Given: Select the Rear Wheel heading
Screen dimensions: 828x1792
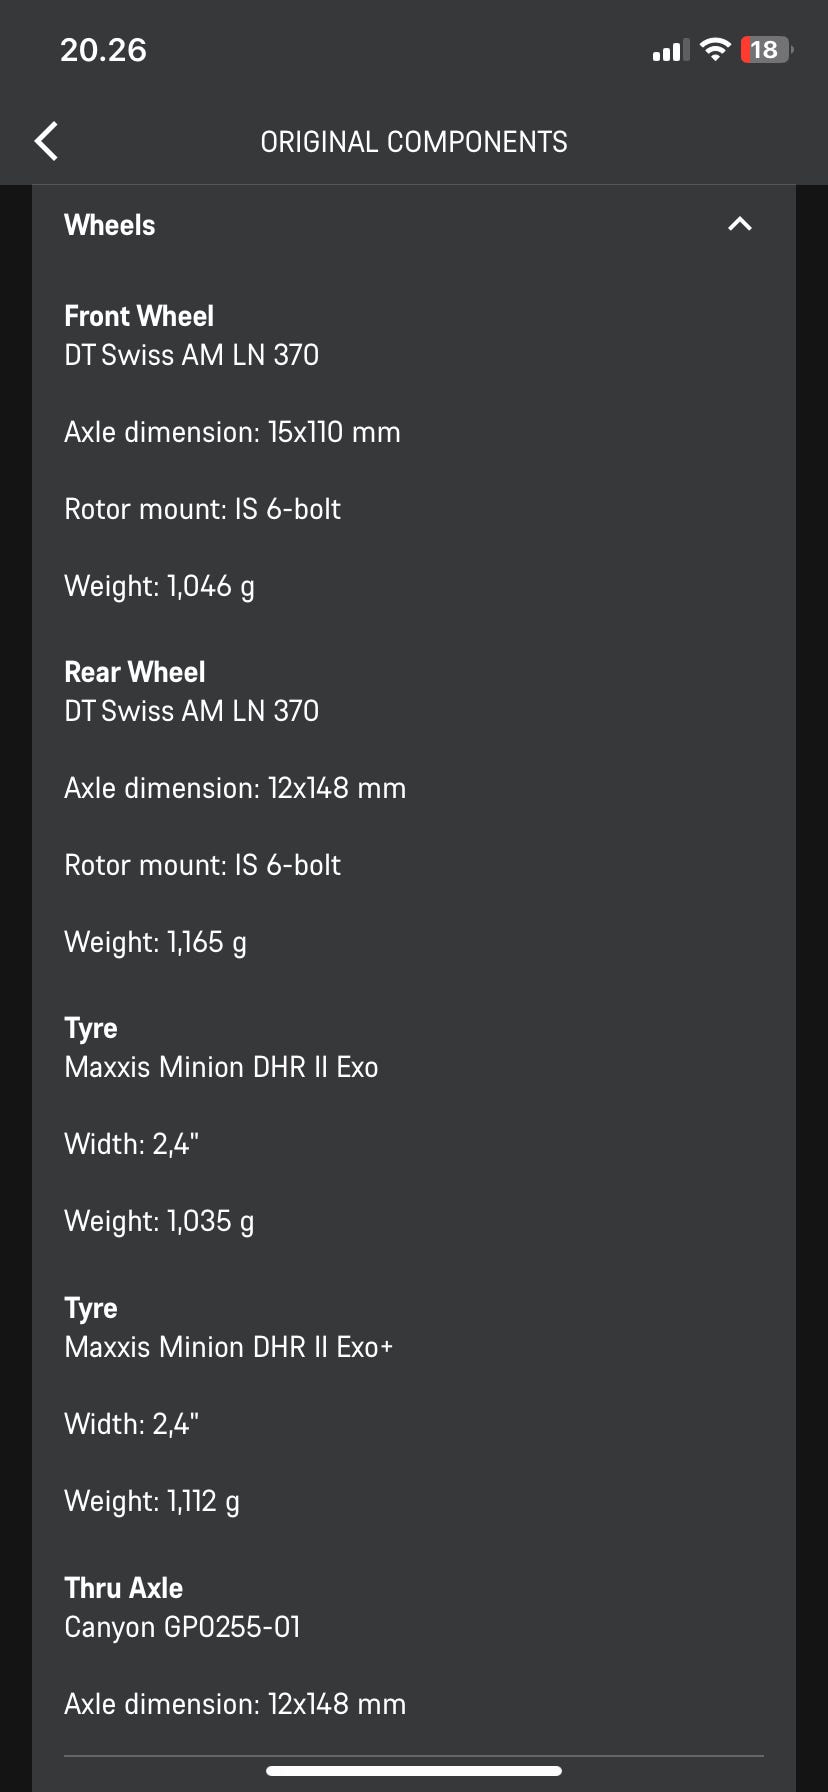Looking at the screenshot, I should coord(135,672).
